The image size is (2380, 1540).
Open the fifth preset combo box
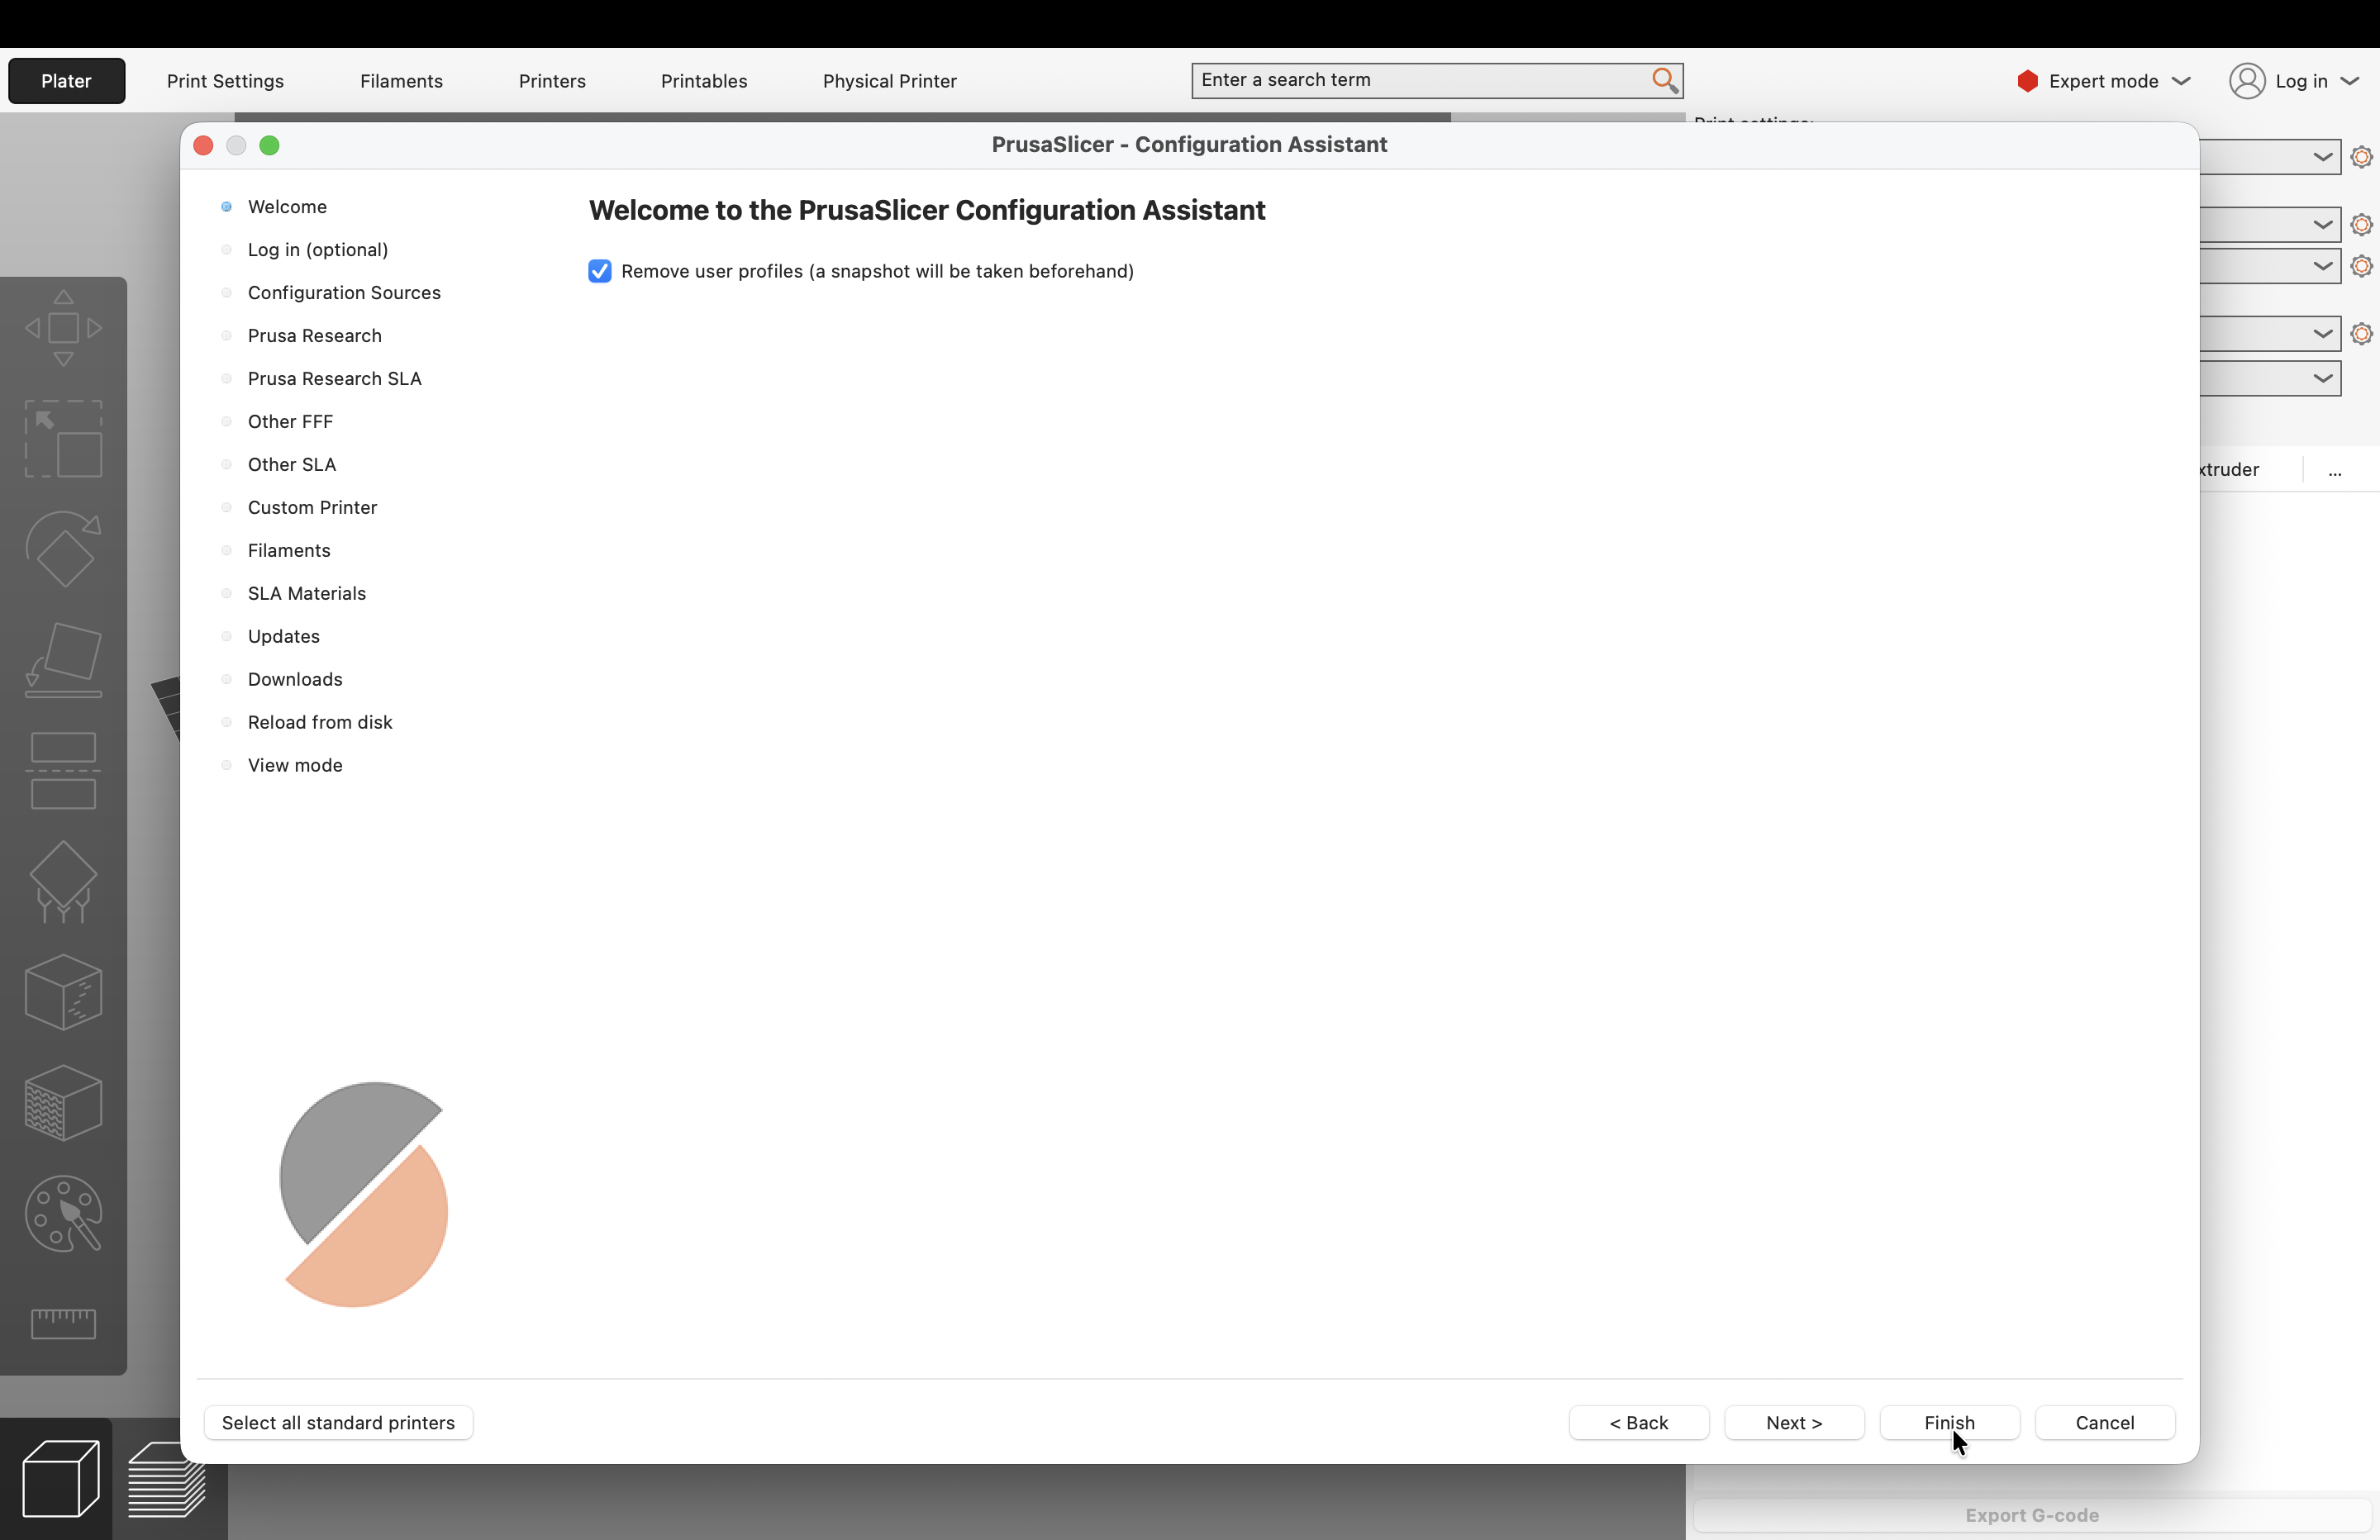tap(2270, 378)
